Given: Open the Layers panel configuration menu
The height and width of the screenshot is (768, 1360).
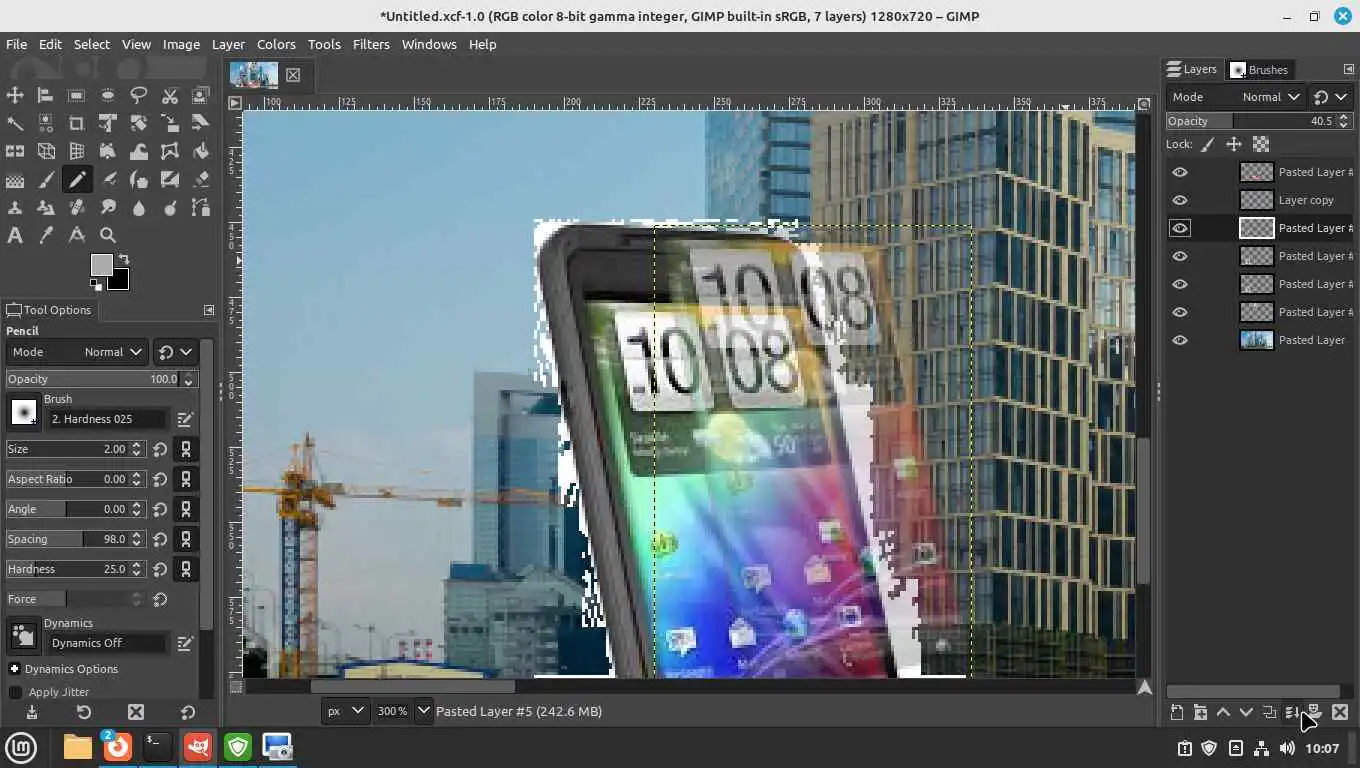Looking at the screenshot, I should 1348,69.
